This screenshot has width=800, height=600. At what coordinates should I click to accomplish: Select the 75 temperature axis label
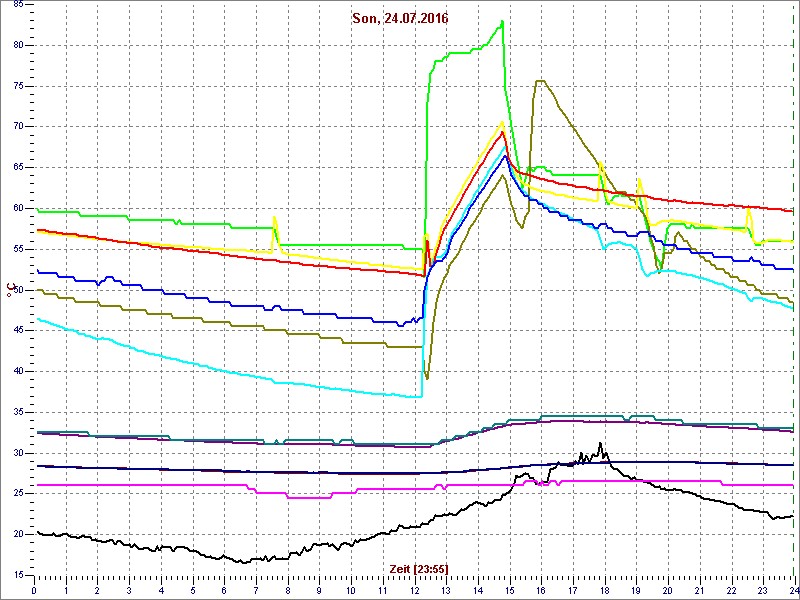pos(17,86)
